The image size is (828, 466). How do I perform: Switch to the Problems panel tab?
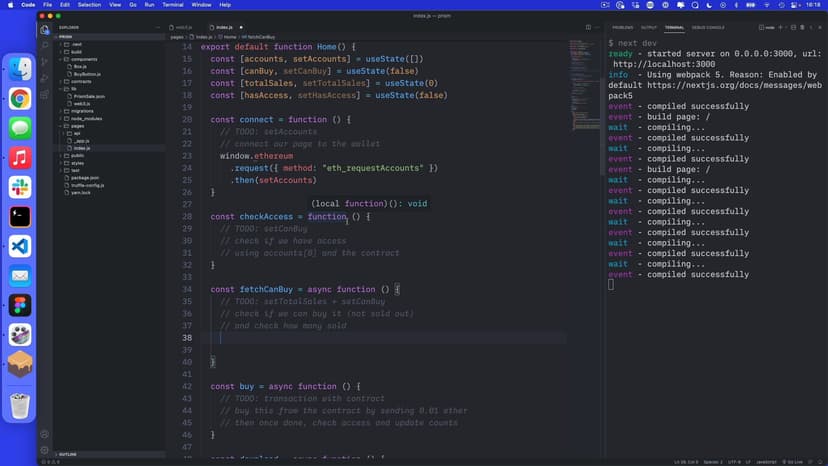pos(622,27)
